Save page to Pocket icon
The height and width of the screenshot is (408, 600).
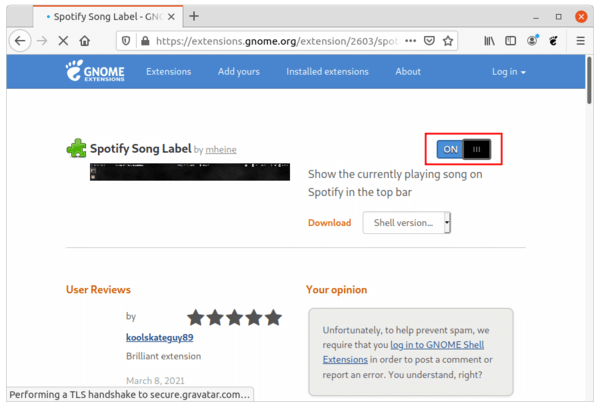pos(429,41)
